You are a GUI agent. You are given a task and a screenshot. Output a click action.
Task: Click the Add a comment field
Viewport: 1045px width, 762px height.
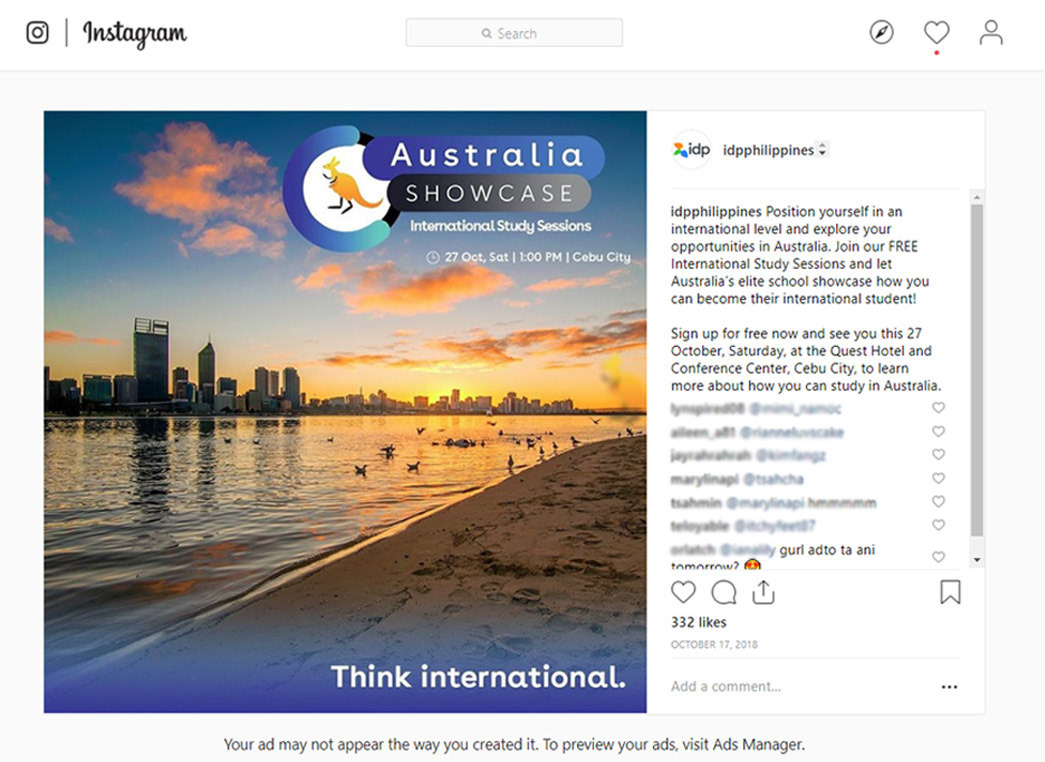[790, 687]
